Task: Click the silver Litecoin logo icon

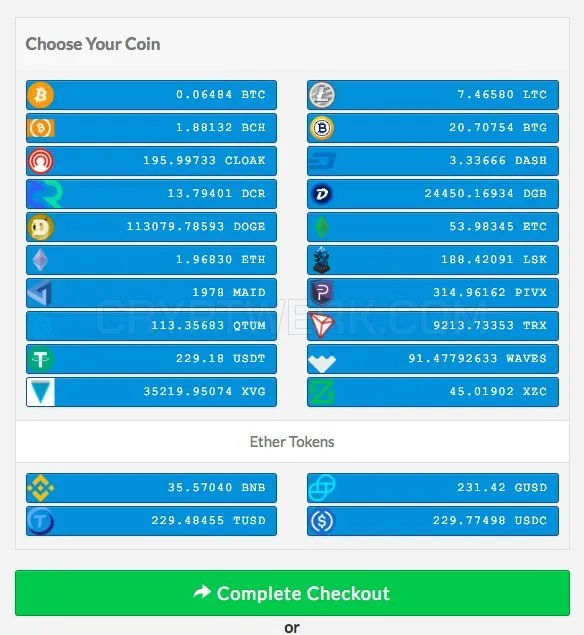Action: 322,95
